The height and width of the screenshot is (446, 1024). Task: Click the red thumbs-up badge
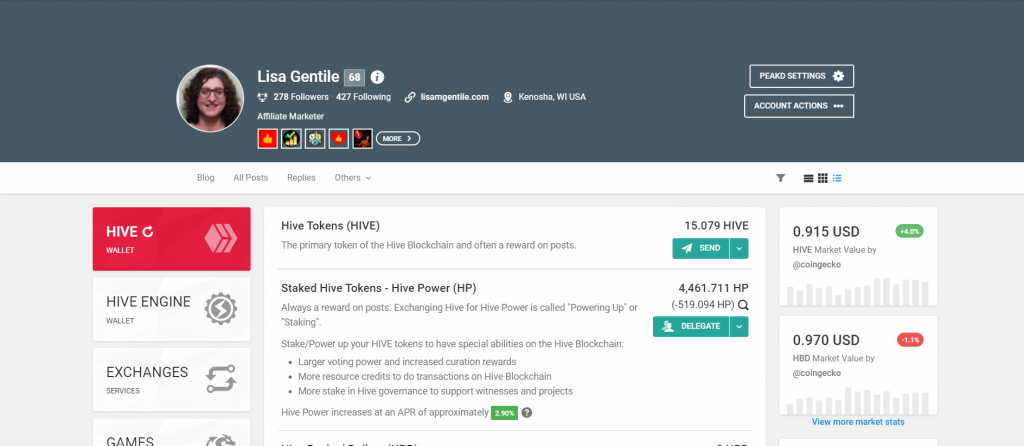(x=268, y=138)
